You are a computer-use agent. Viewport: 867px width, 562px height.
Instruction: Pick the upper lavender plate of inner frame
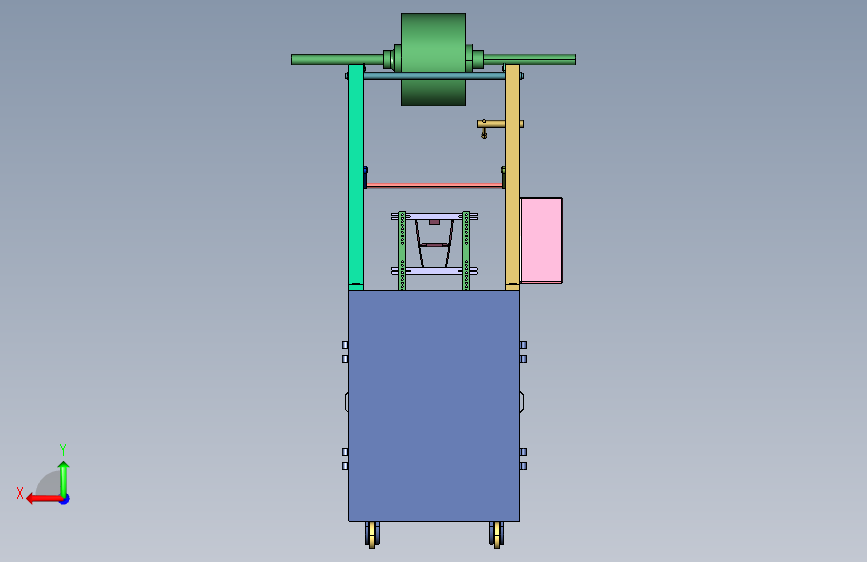pyautogui.click(x=434, y=216)
